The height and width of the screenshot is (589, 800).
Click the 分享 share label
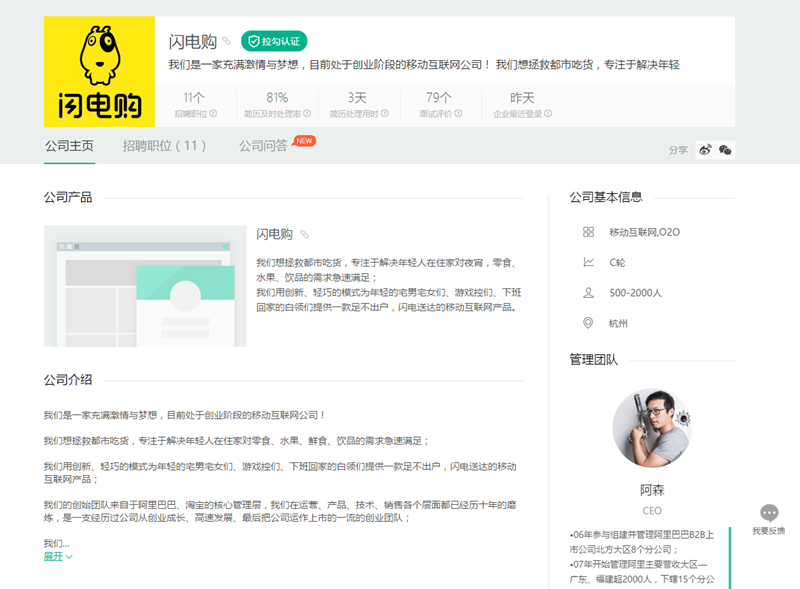(678, 150)
